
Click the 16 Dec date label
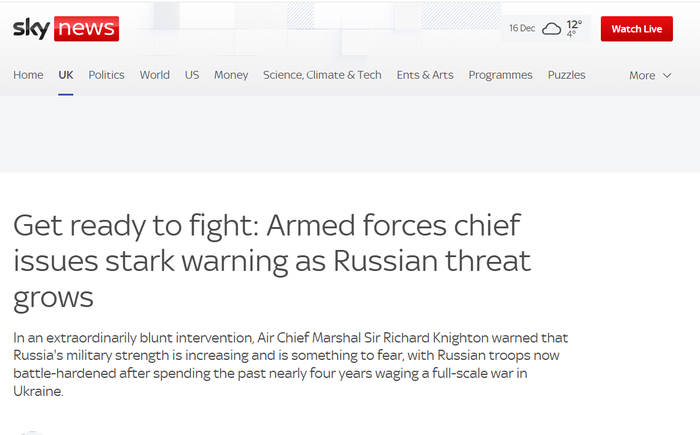pos(521,29)
